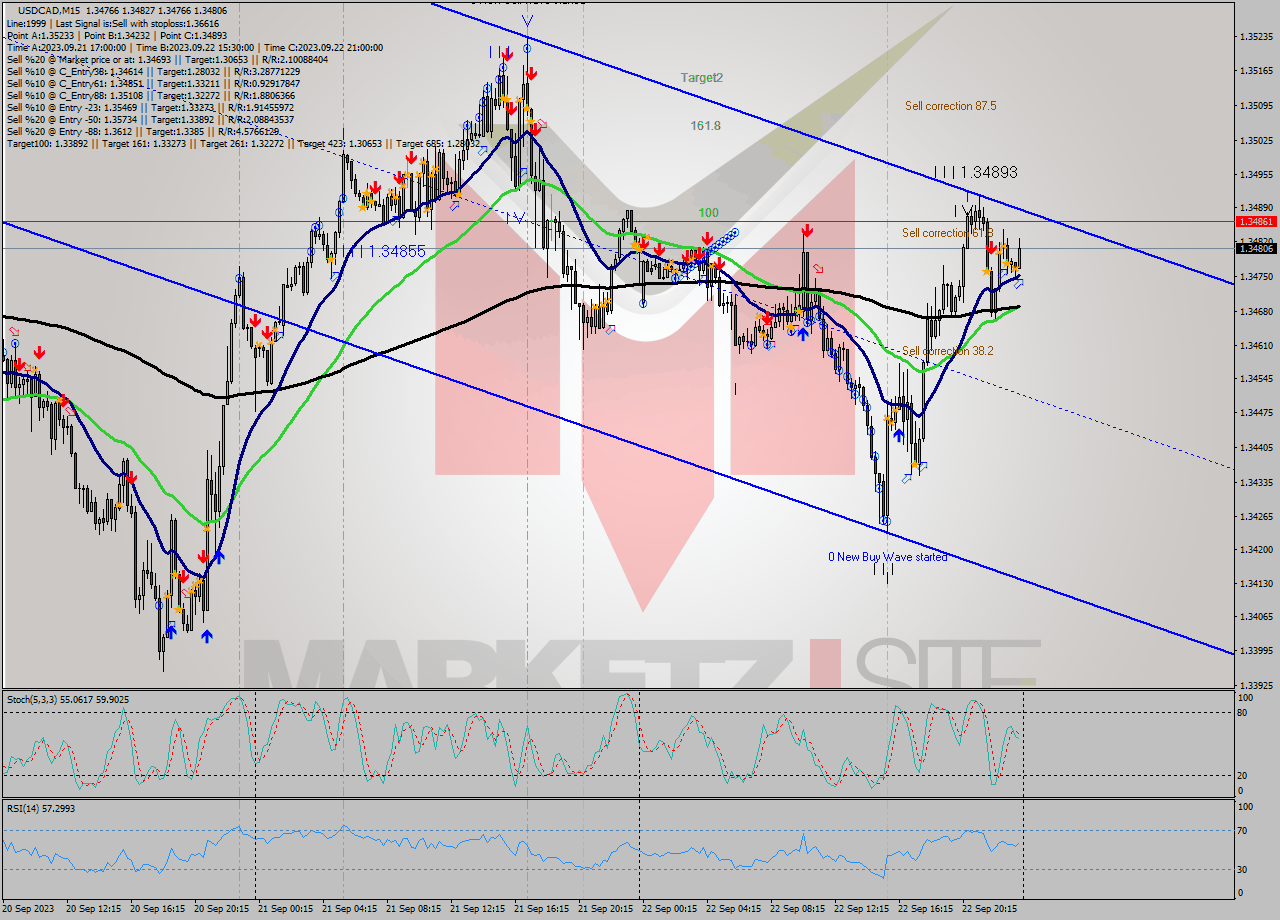Select the green '100' Fibonacci label

pyautogui.click(x=708, y=213)
